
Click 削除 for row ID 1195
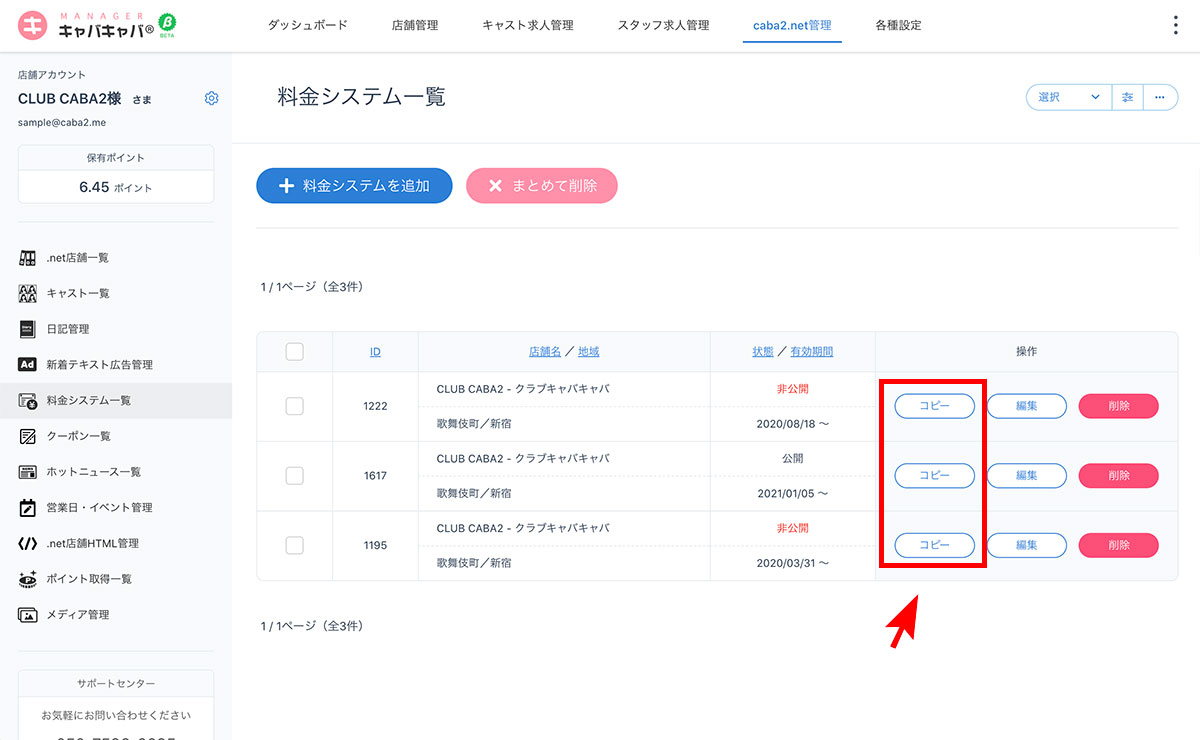[x=1118, y=545]
